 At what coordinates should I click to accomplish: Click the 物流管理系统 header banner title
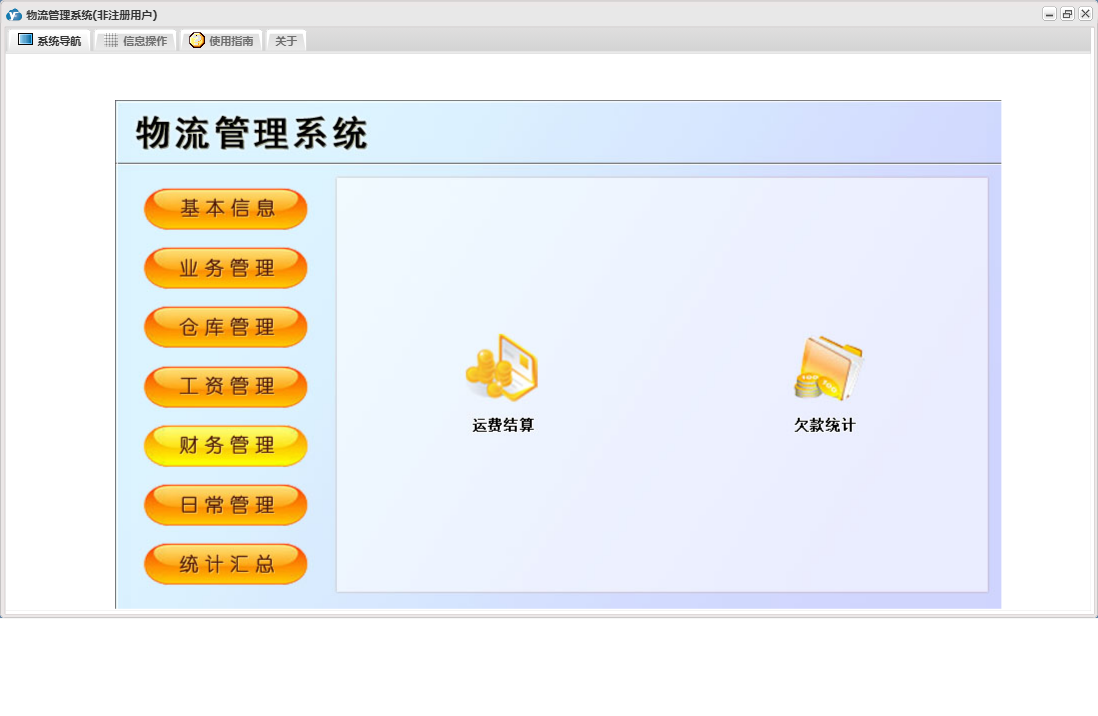point(252,133)
